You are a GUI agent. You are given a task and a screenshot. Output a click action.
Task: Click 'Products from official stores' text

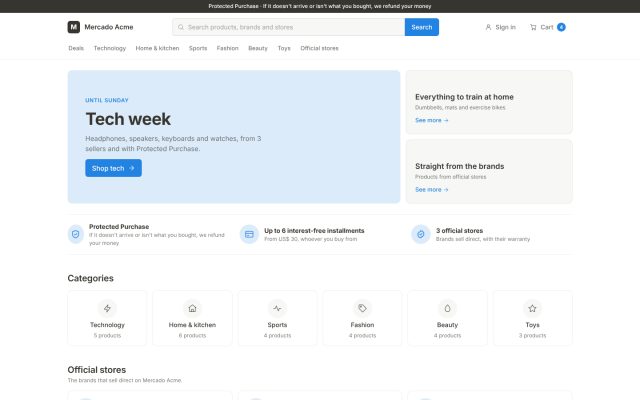tap(451, 177)
